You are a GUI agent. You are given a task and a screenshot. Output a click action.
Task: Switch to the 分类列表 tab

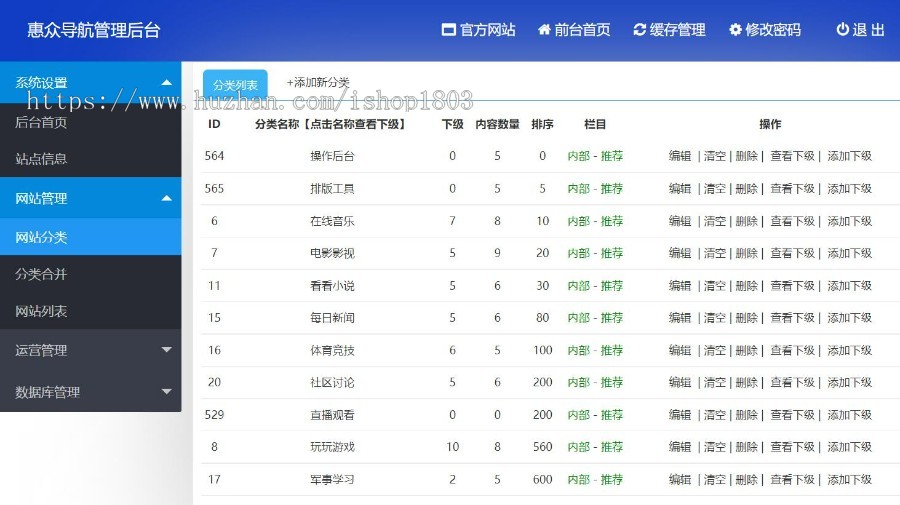click(x=235, y=85)
